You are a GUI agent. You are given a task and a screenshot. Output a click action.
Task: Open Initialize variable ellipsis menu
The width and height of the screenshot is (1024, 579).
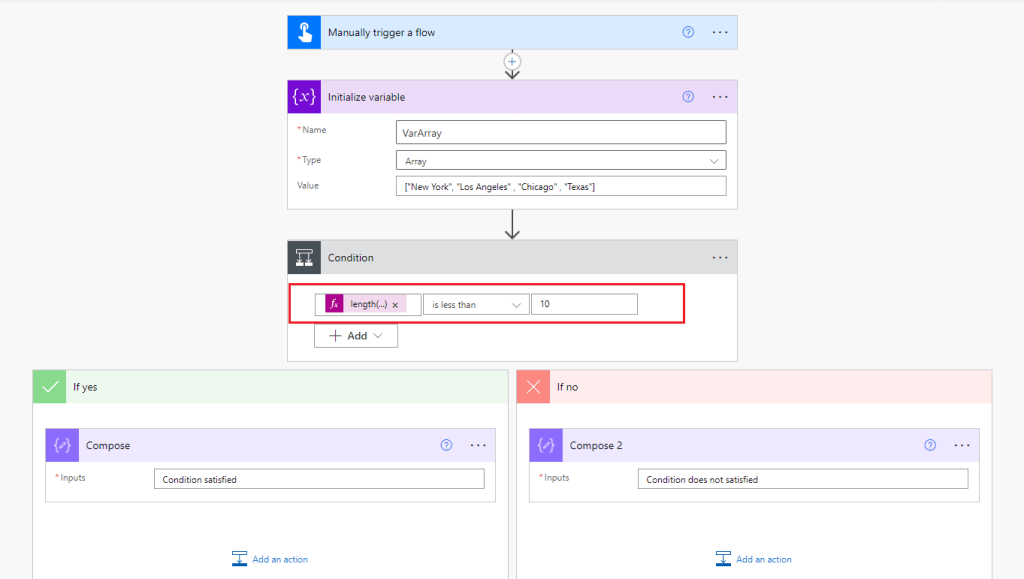[720, 97]
